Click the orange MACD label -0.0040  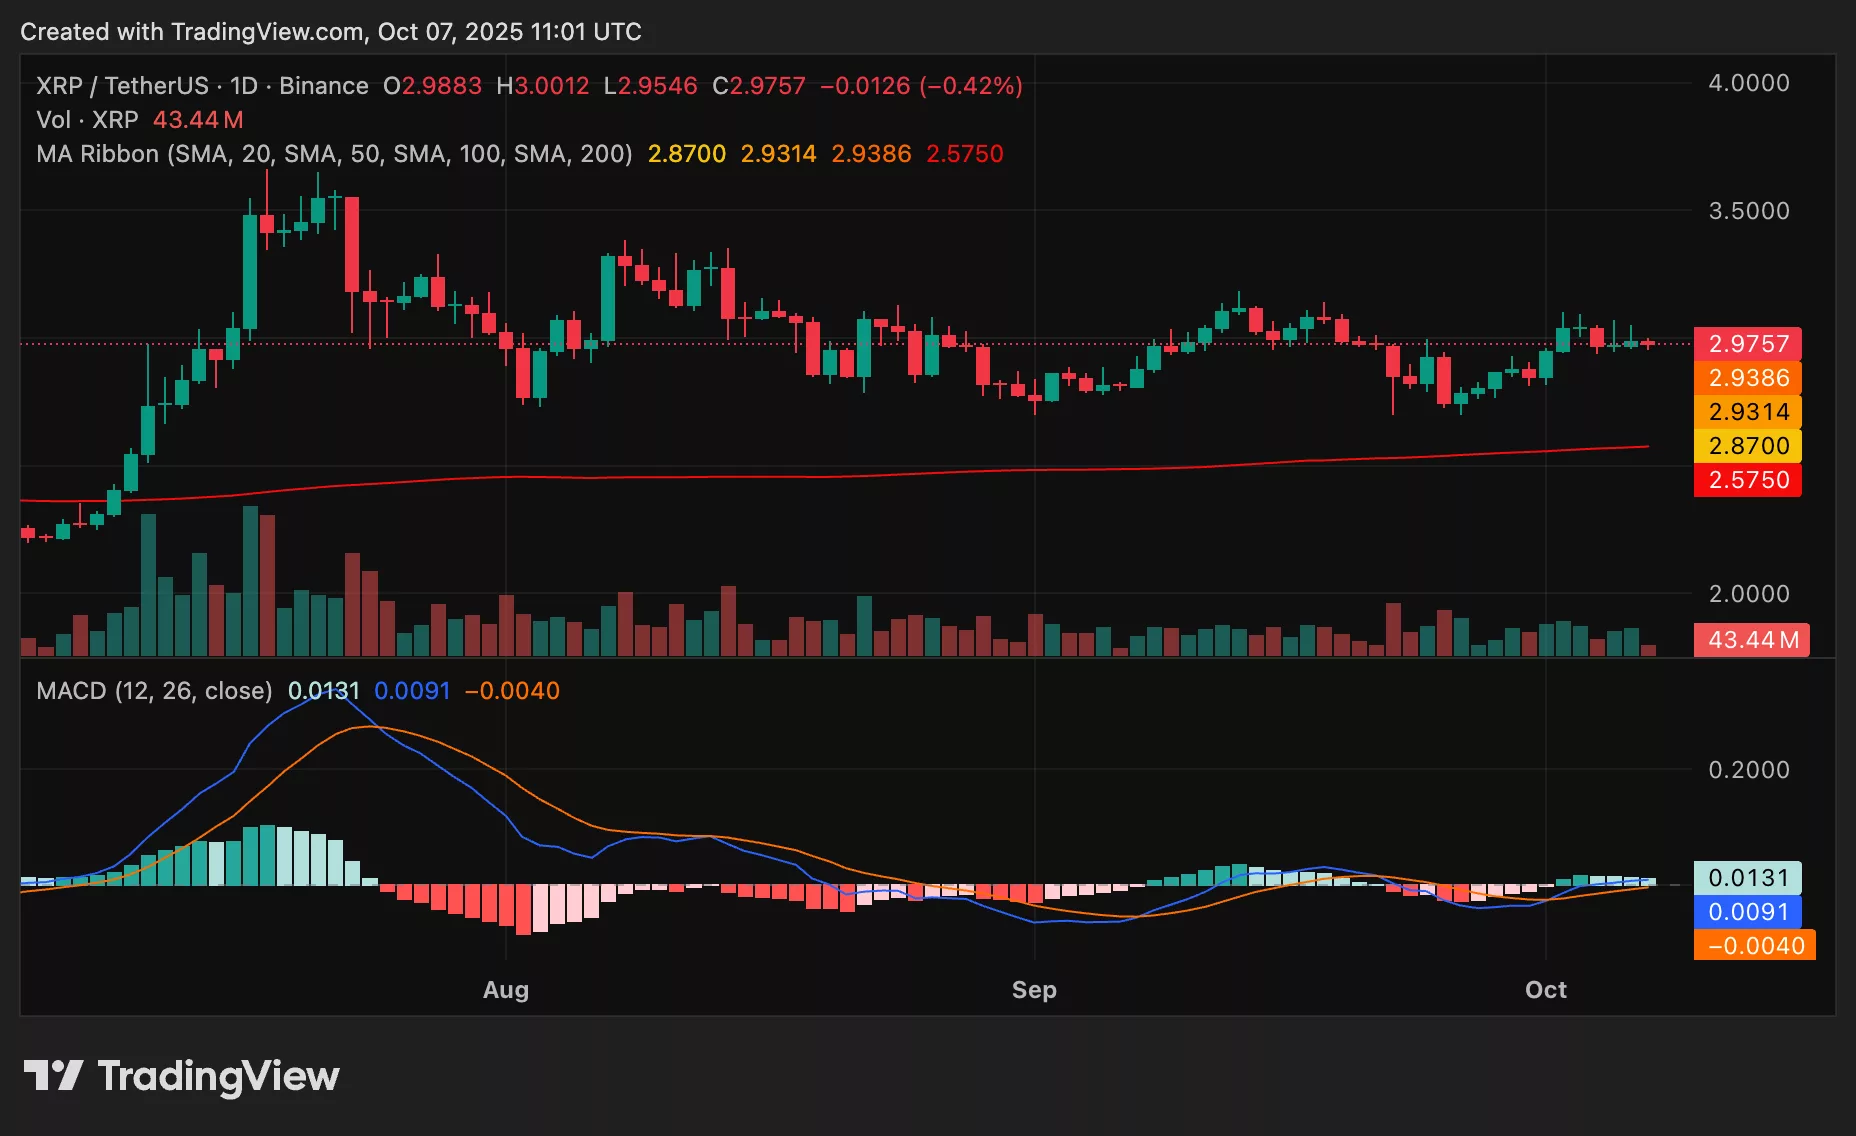pos(1758,945)
